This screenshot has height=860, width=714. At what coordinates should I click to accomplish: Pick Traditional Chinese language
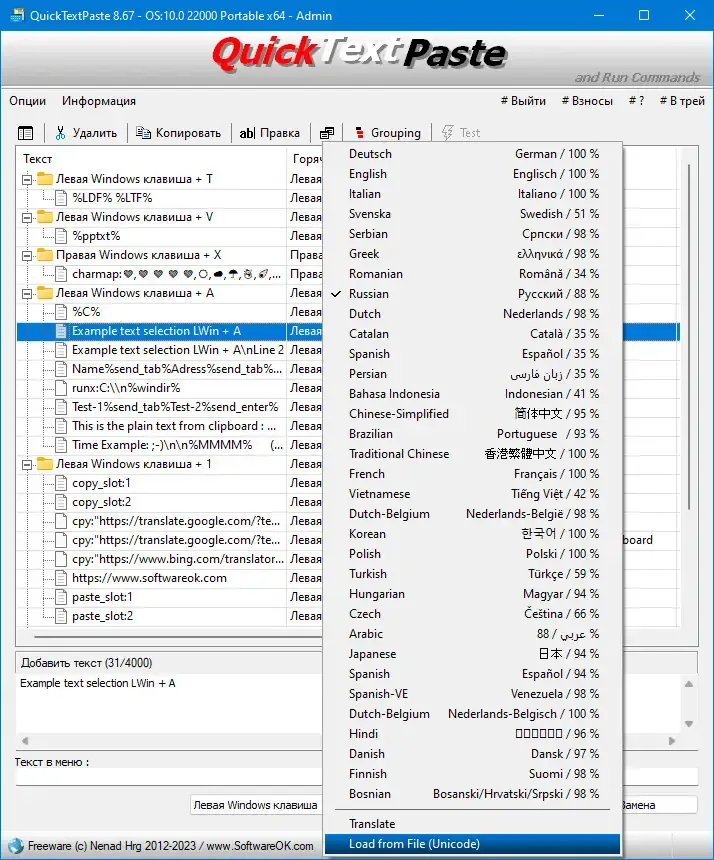tap(473, 454)
